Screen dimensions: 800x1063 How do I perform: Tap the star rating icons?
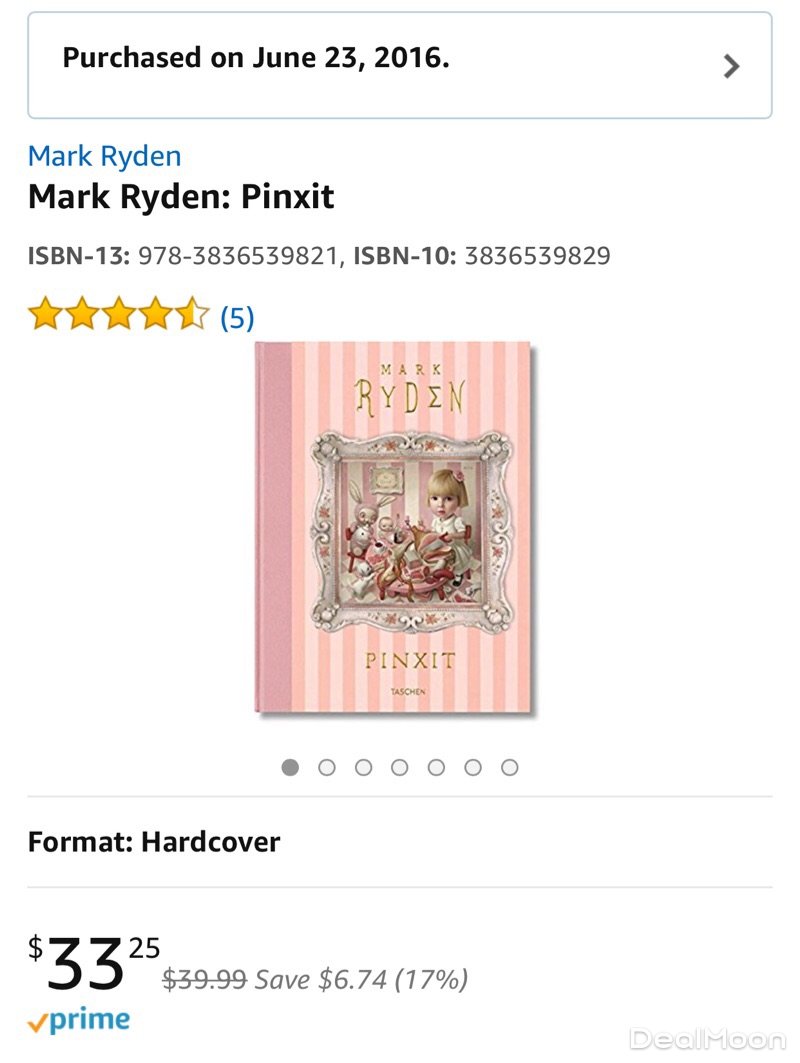tap(118, 317)
